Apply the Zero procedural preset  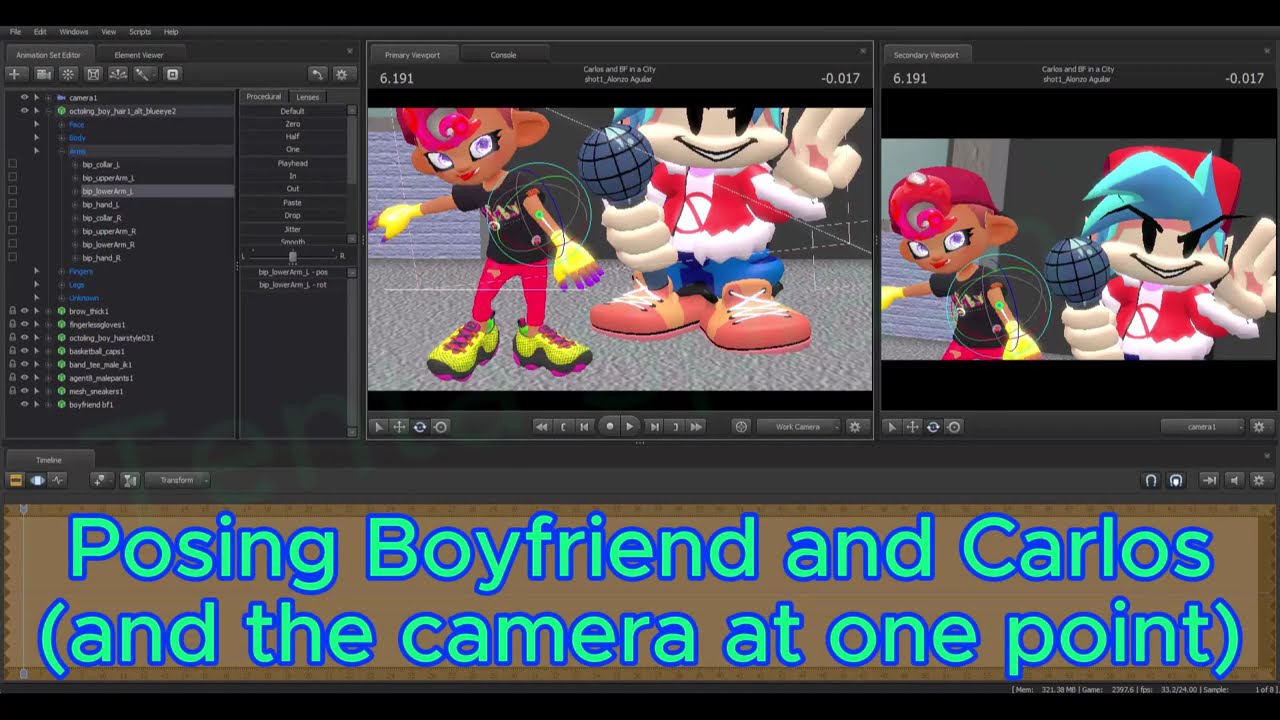(293, 124)
